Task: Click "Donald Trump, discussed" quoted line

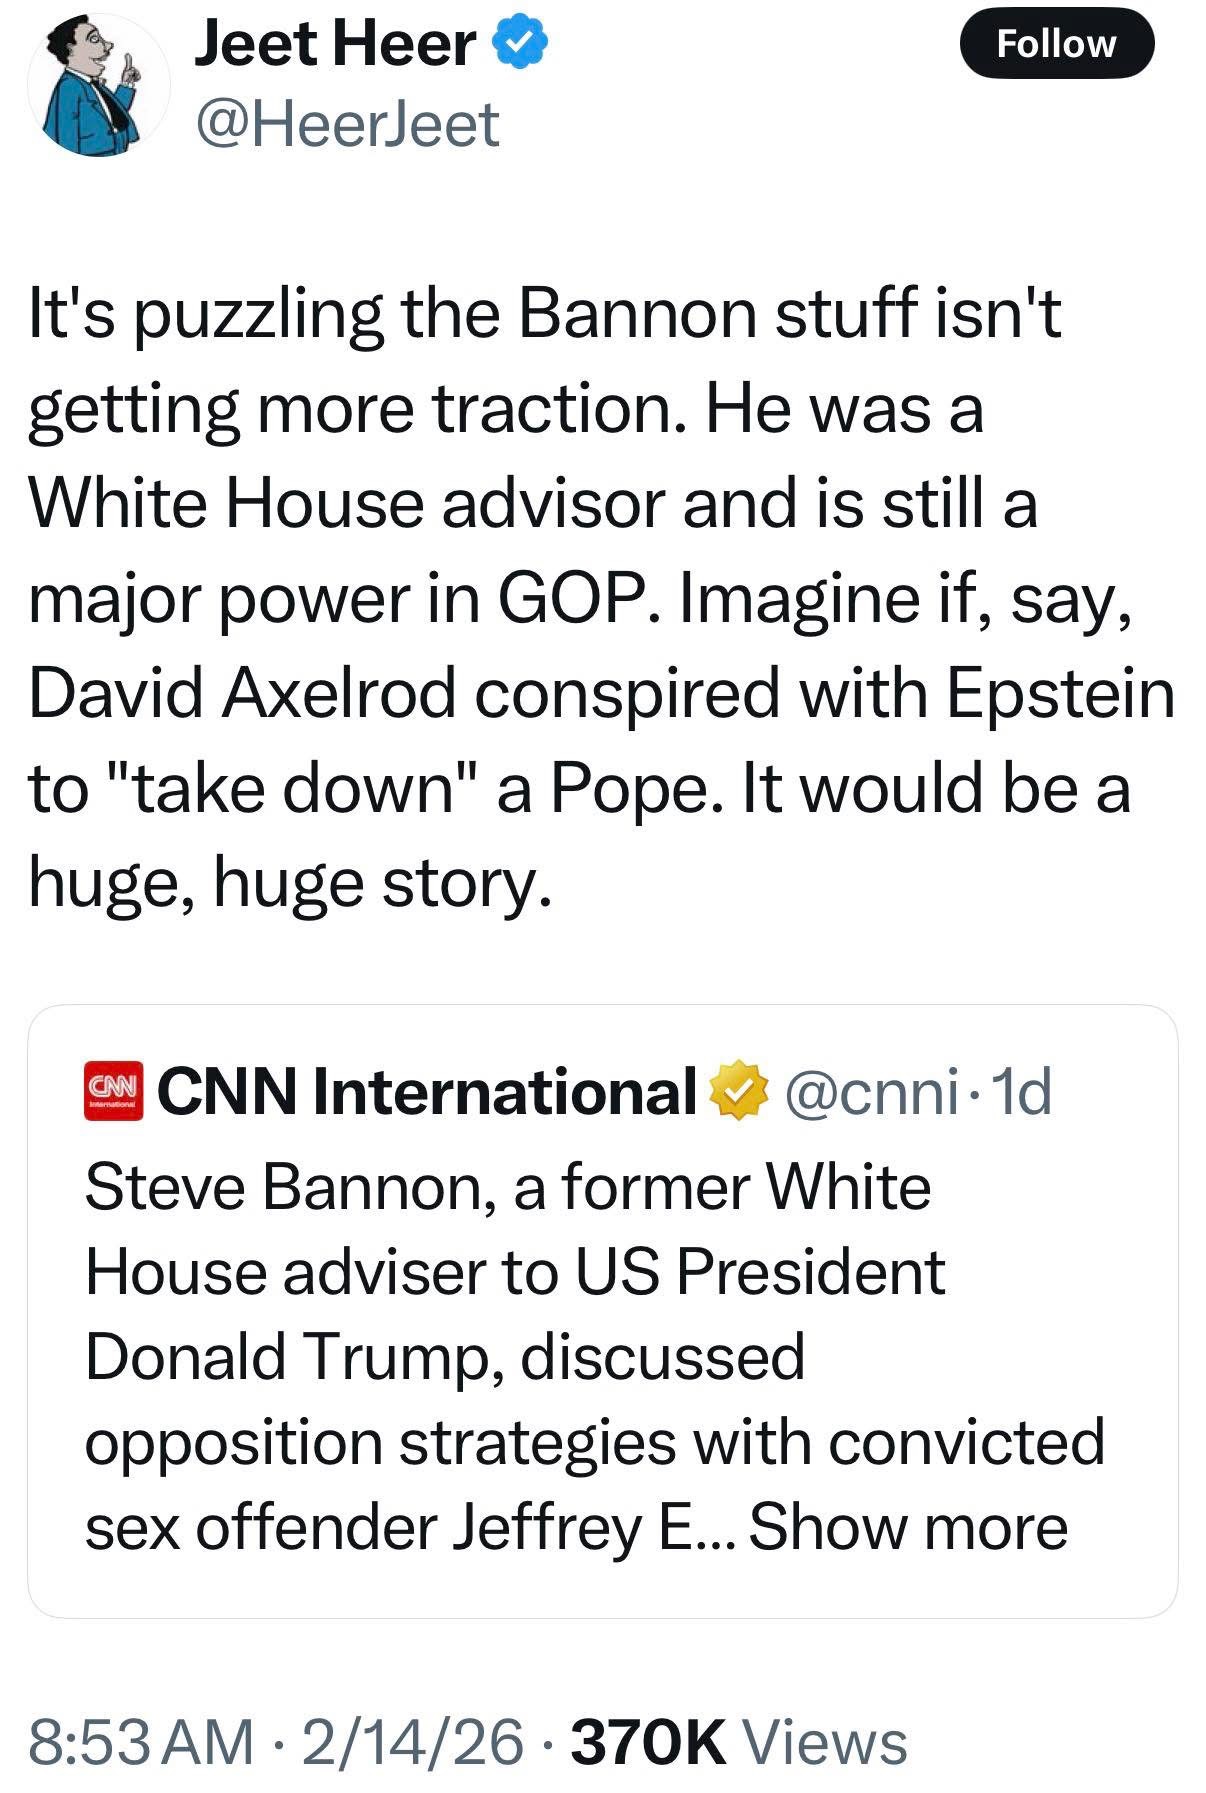Action: pos(445,1357)
